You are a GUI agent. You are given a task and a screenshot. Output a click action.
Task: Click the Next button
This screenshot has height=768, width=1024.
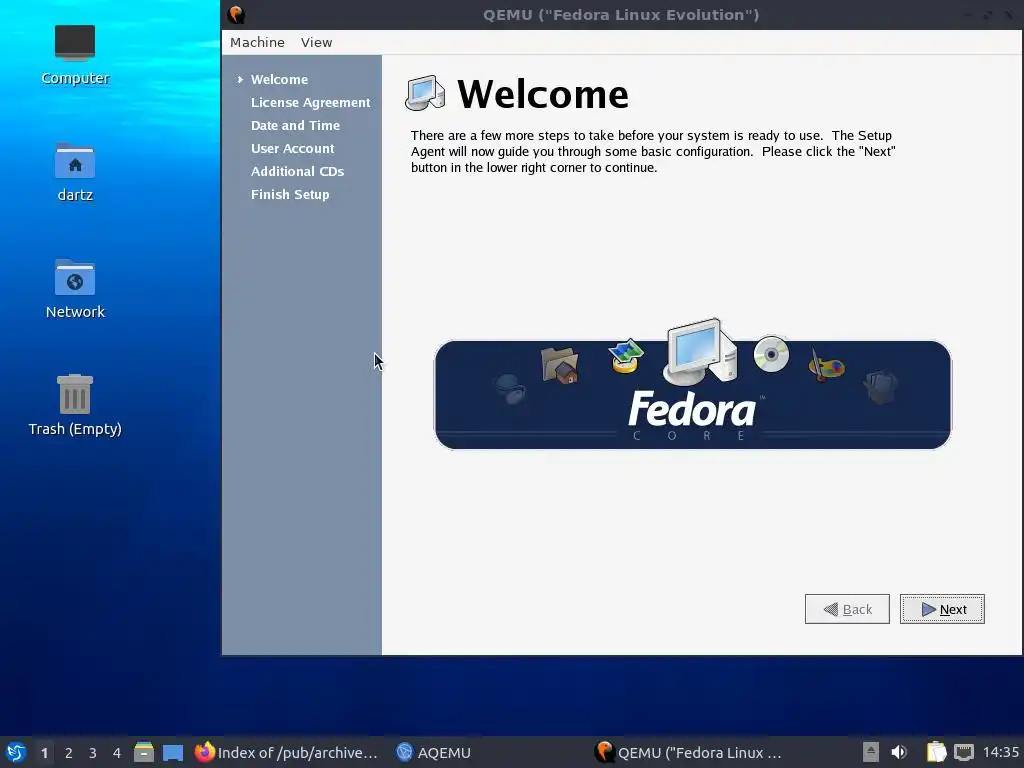click(x=942, y=609)
